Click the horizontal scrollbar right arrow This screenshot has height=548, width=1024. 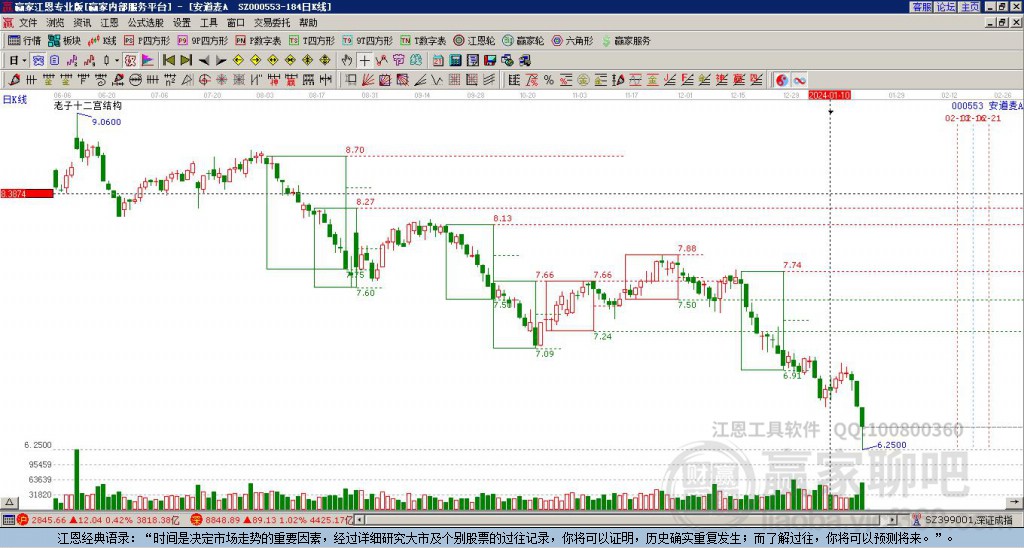click(893, 520)
